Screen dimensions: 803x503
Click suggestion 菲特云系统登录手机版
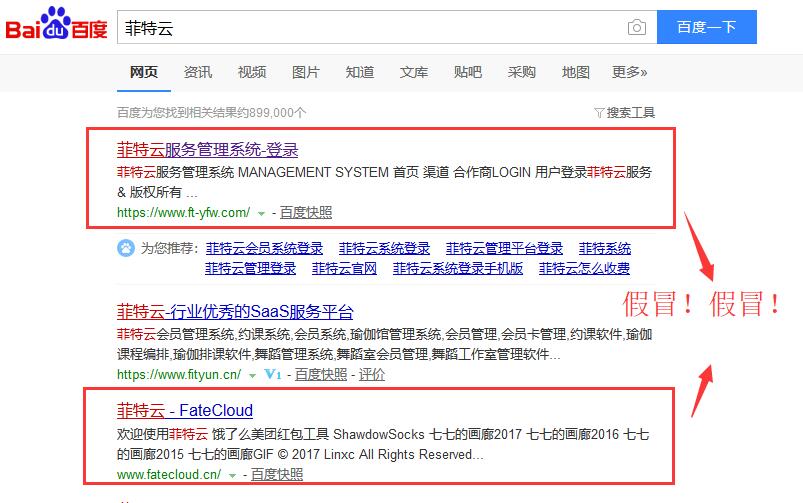click(458, 268)
